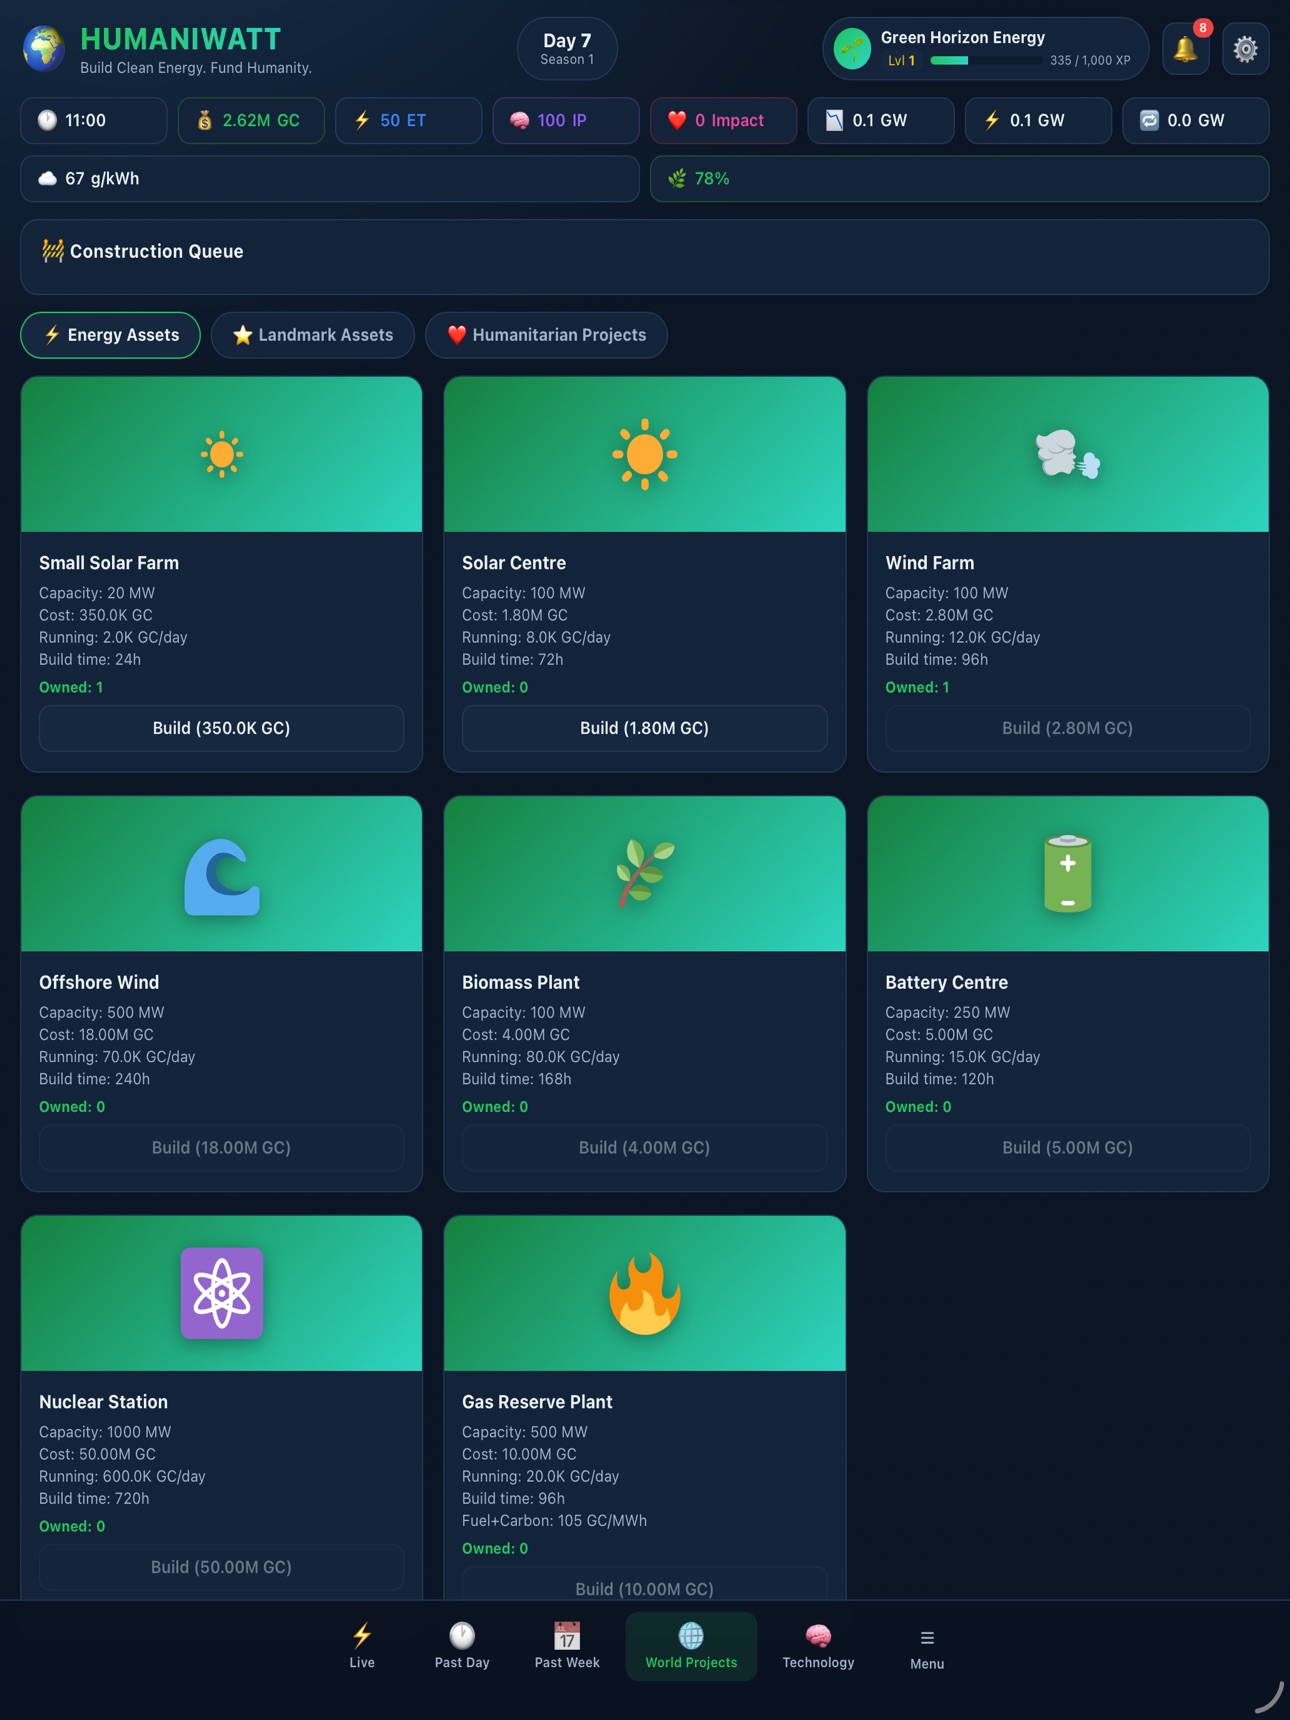Click the clock icon beside 11:00

point(47,120)
